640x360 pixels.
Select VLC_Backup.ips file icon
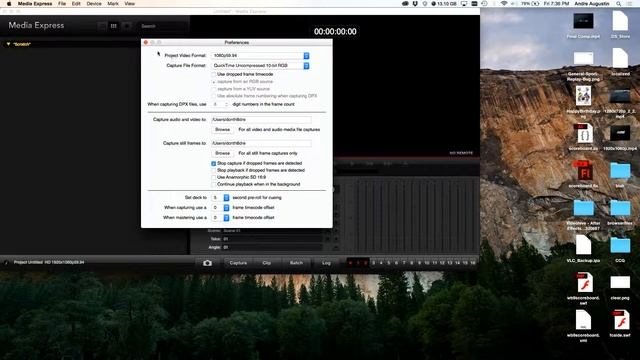click(583, 245)
